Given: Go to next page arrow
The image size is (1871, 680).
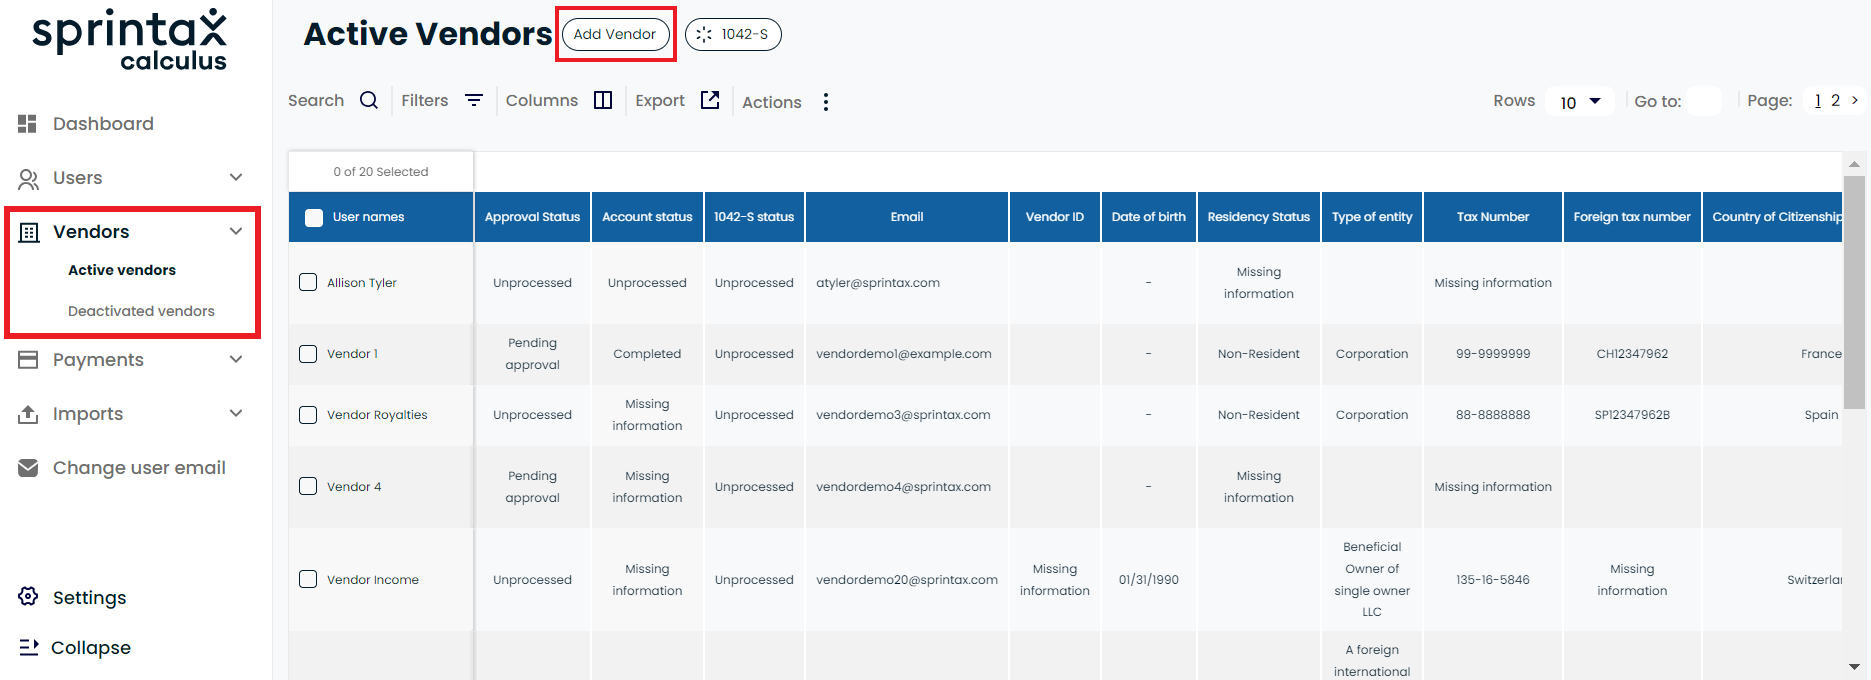Looking at the screenshot, I should (1855, 100).
